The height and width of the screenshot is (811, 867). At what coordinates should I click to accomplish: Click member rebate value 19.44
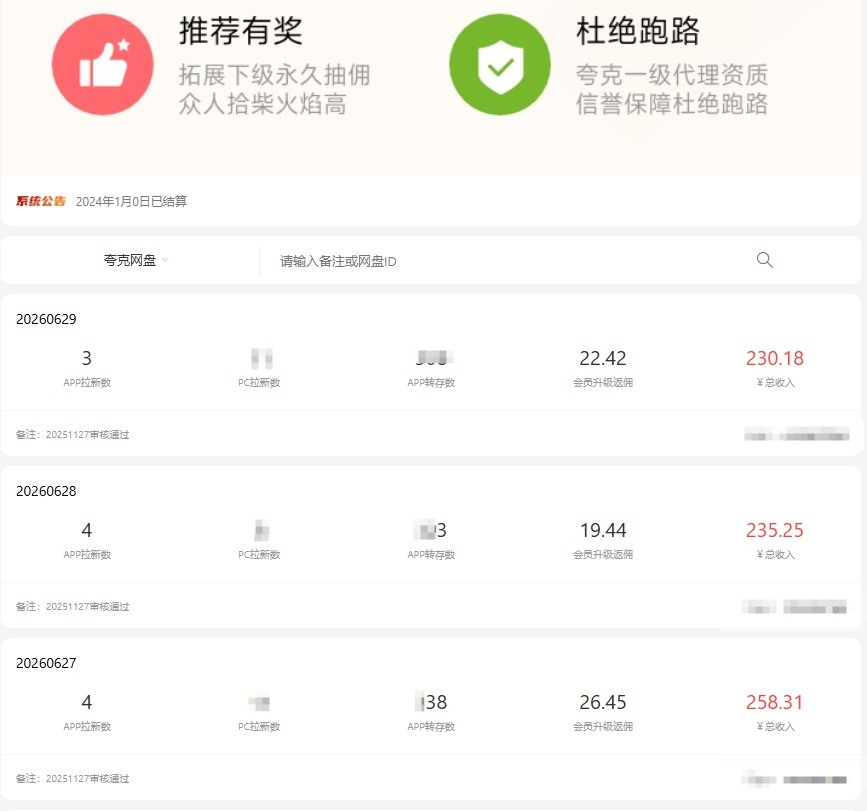[x=603, y=530]
